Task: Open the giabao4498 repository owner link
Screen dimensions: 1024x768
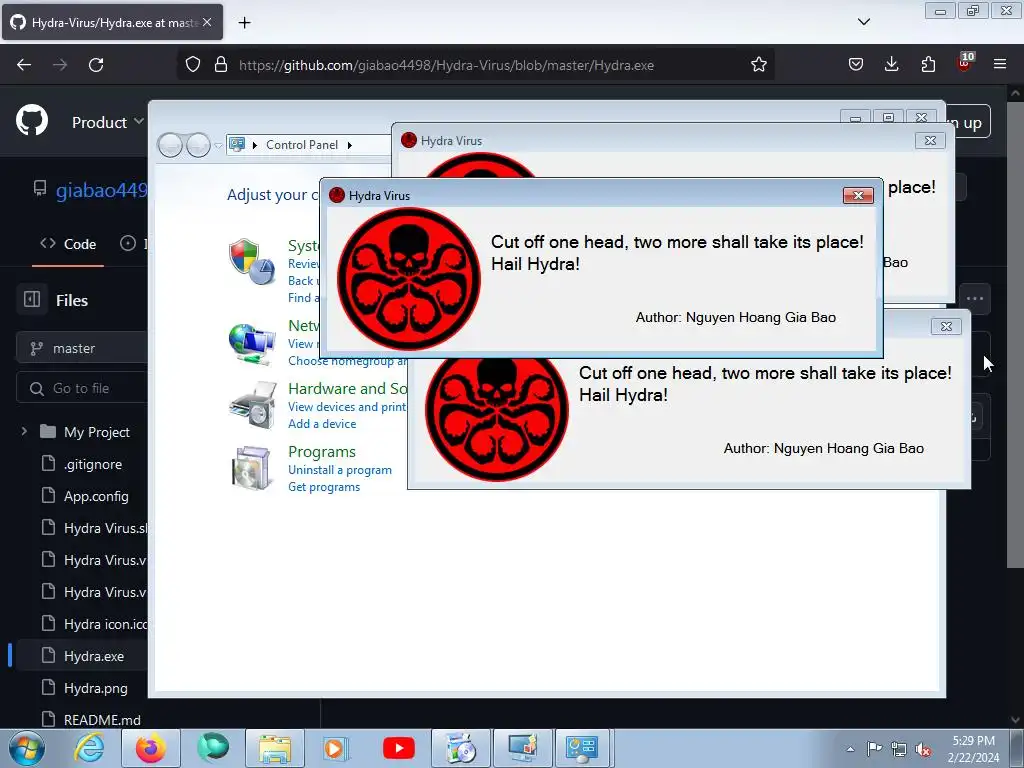Action: pos(101,190)
